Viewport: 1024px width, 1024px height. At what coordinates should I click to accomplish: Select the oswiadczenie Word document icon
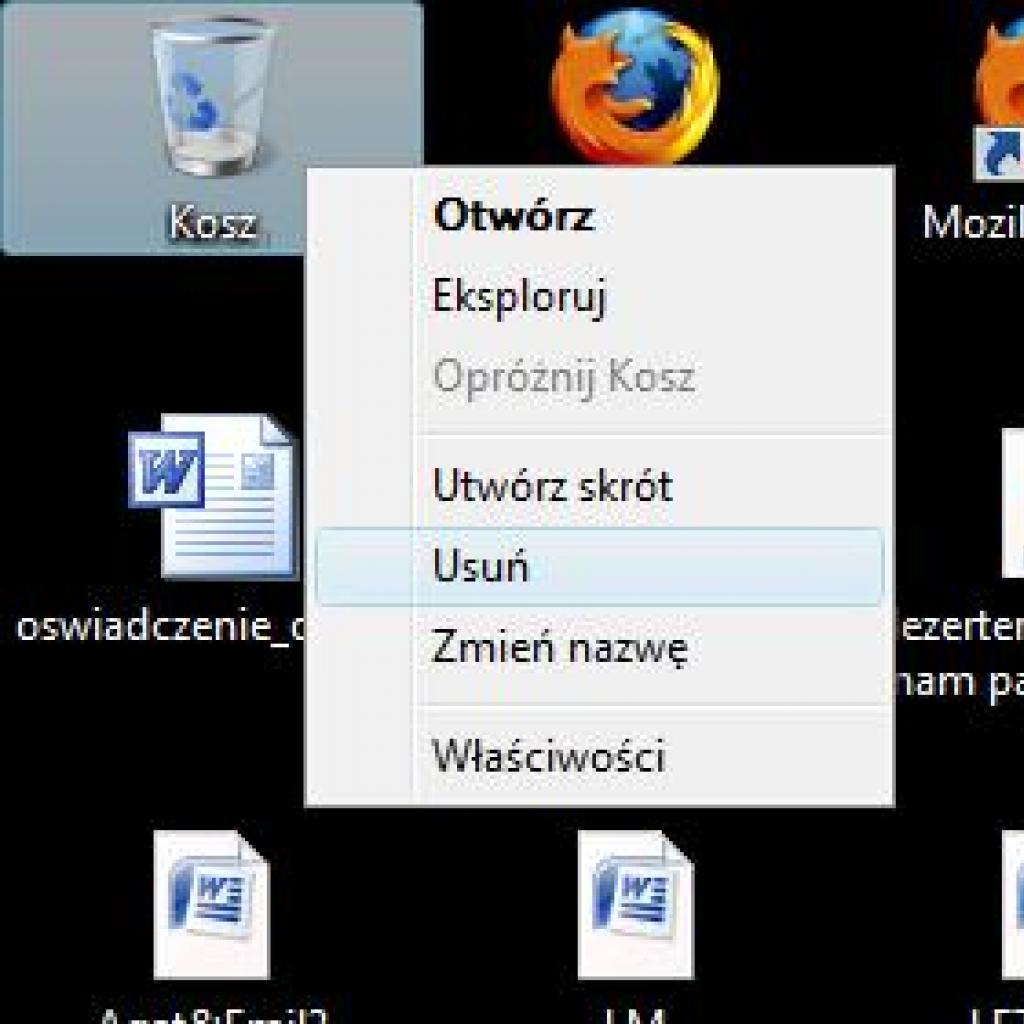point(214,497)
